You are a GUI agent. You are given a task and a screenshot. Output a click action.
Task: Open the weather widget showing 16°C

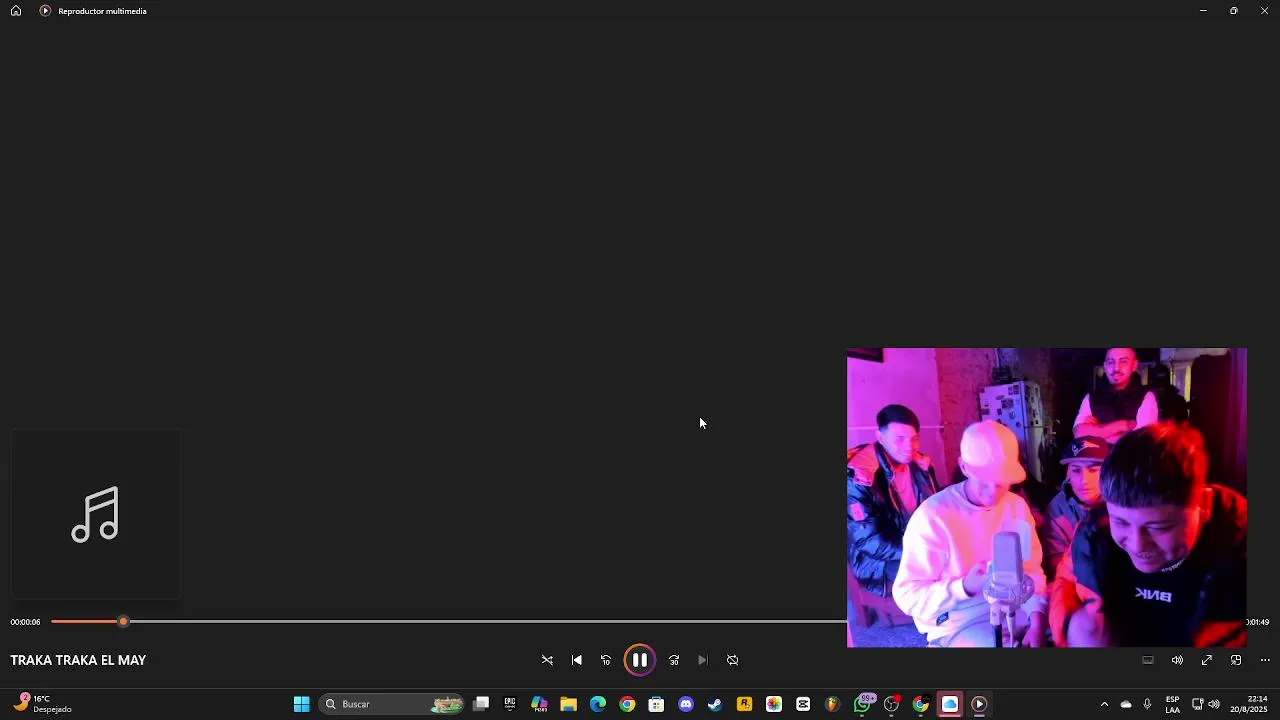(x=42, y=704)
